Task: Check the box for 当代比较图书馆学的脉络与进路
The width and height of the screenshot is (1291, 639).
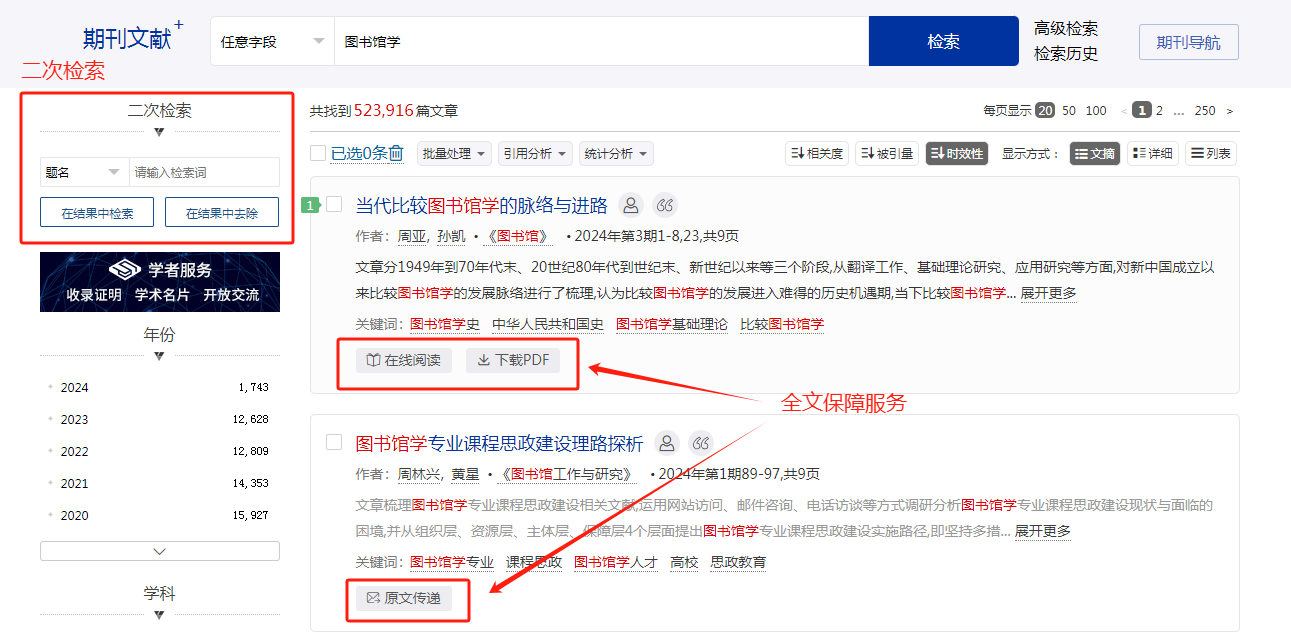Action: click(334, 205)
